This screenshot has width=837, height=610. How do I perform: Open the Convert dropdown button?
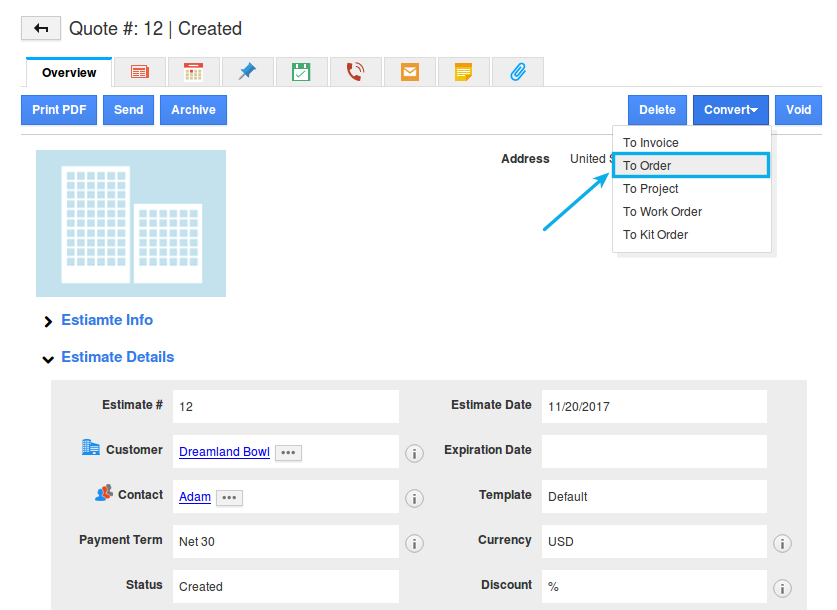[730, 110]
